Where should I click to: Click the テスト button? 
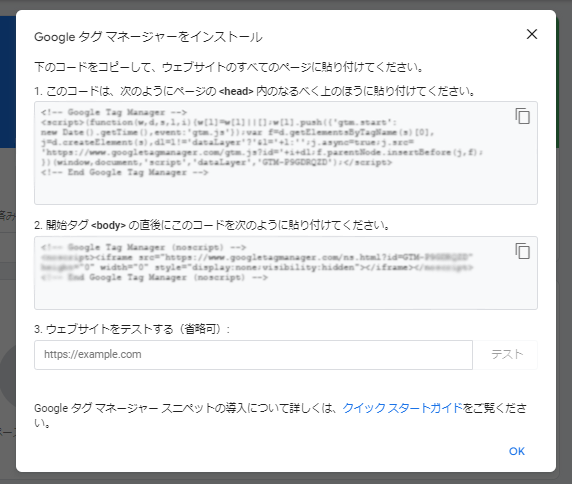[x=507, y=355]
